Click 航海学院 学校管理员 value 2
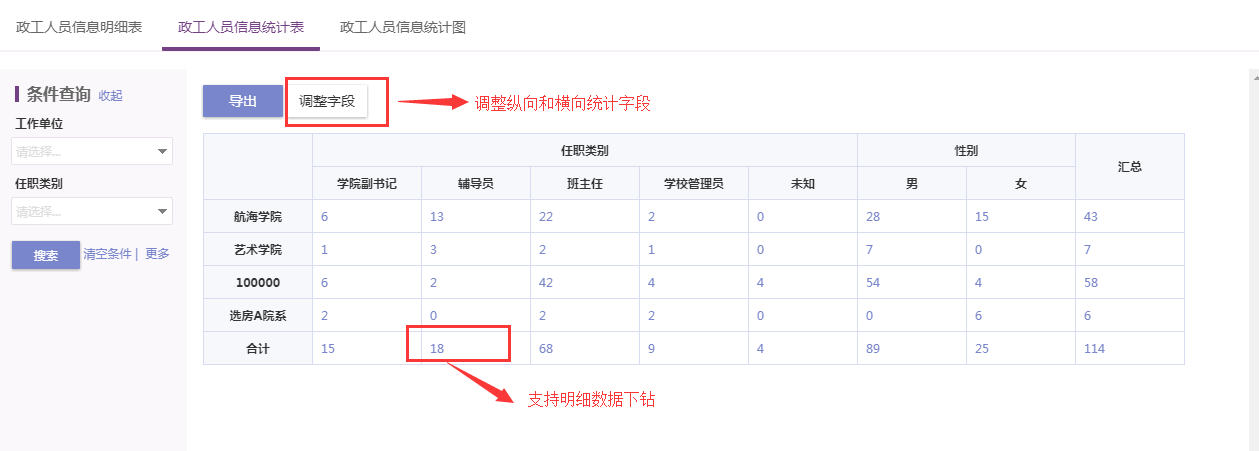The width and height of the screenshot is (1259, 451). [651, 217]
